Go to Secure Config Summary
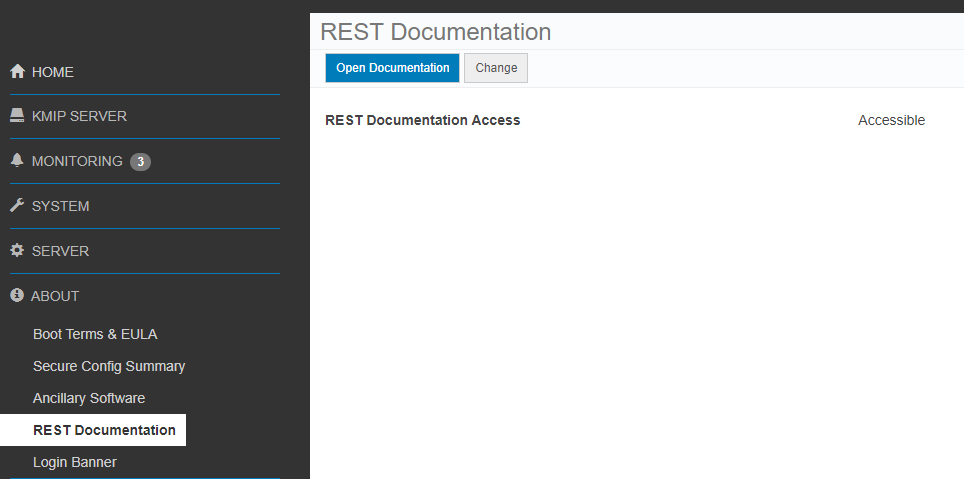 click(109, 366)
